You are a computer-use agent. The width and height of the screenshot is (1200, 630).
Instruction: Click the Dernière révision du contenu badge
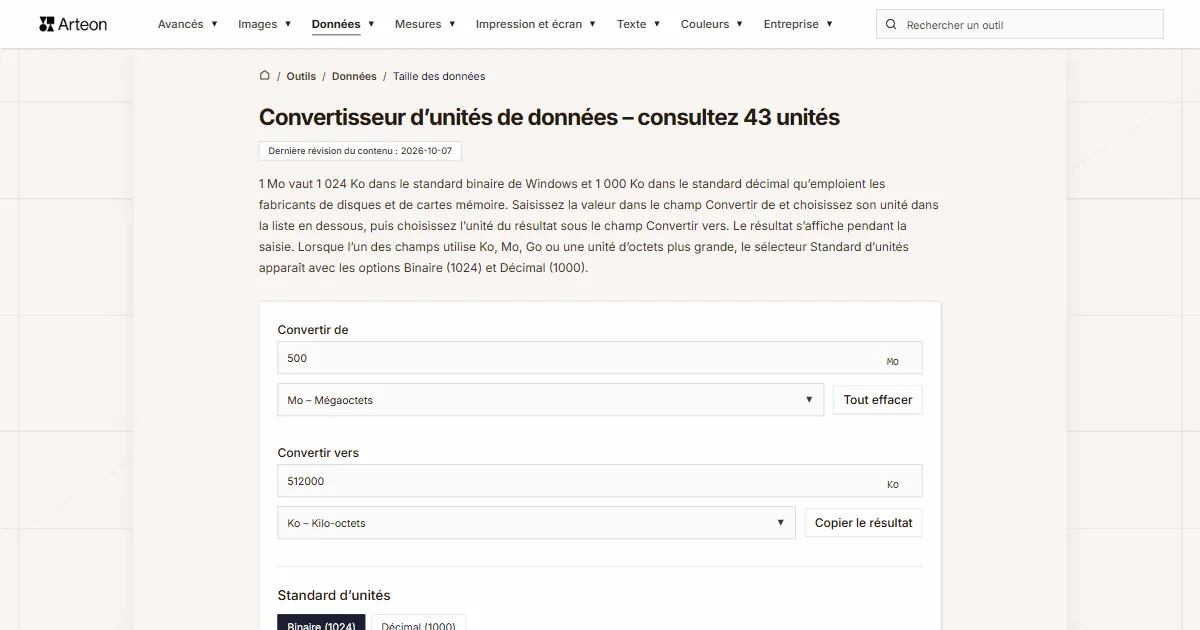coord(360,151)
